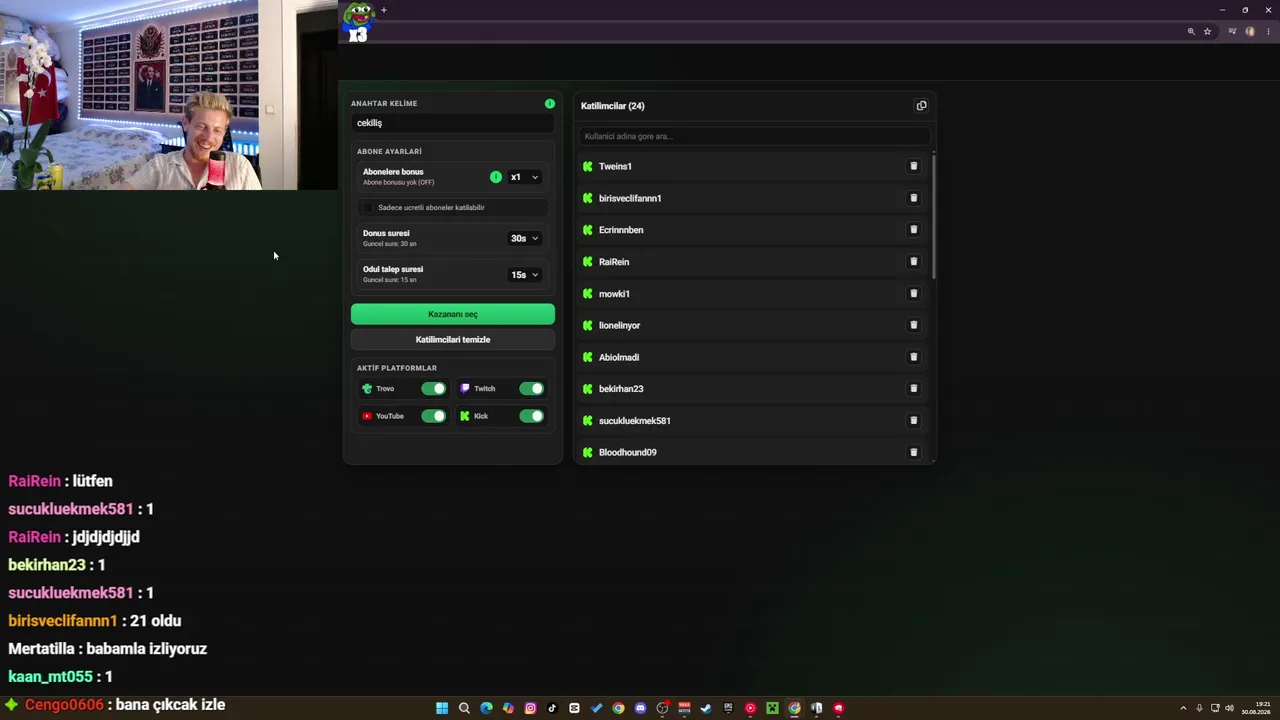Open Chrome's three-dot menu
The width and height of the screenshot is (1280, 720).
[1268, 32]
